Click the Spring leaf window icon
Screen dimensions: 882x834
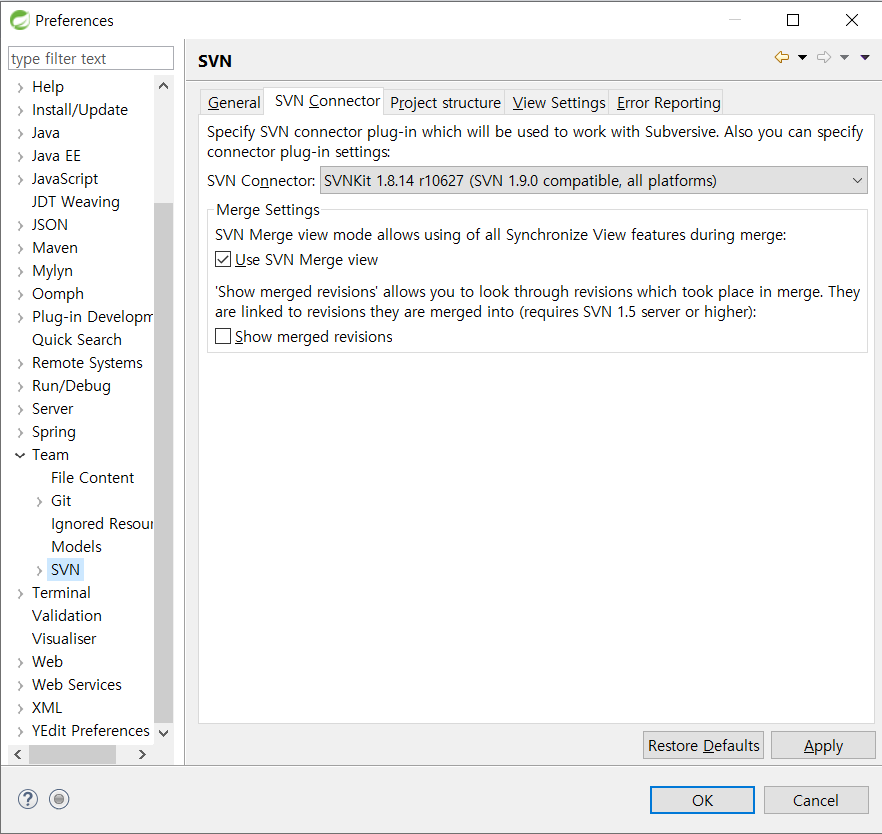click(x=20, y=20)
